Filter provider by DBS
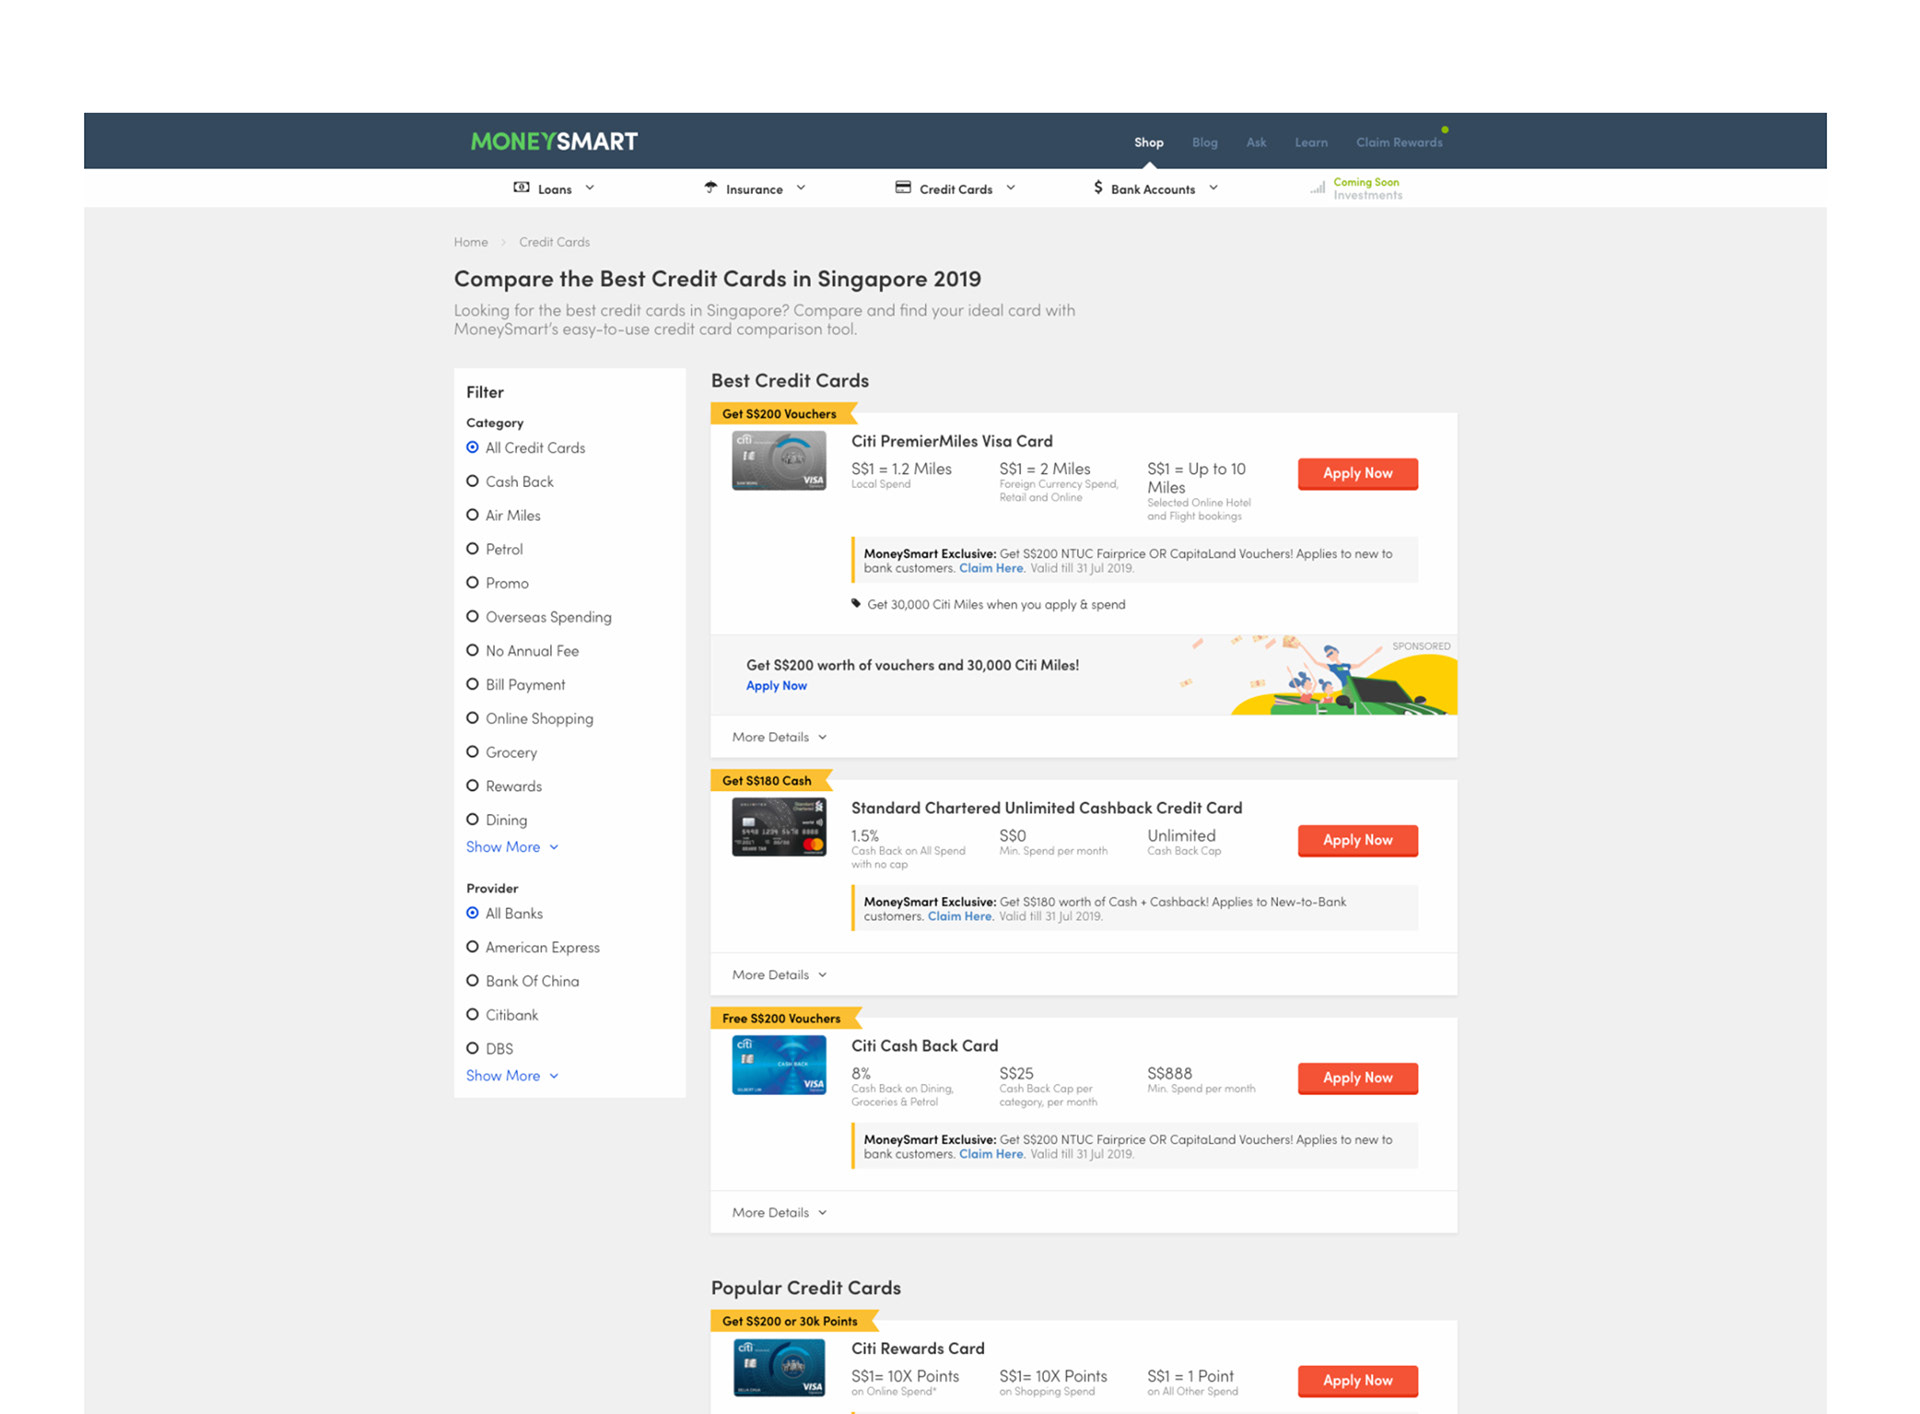 [x=490, y=1049]
